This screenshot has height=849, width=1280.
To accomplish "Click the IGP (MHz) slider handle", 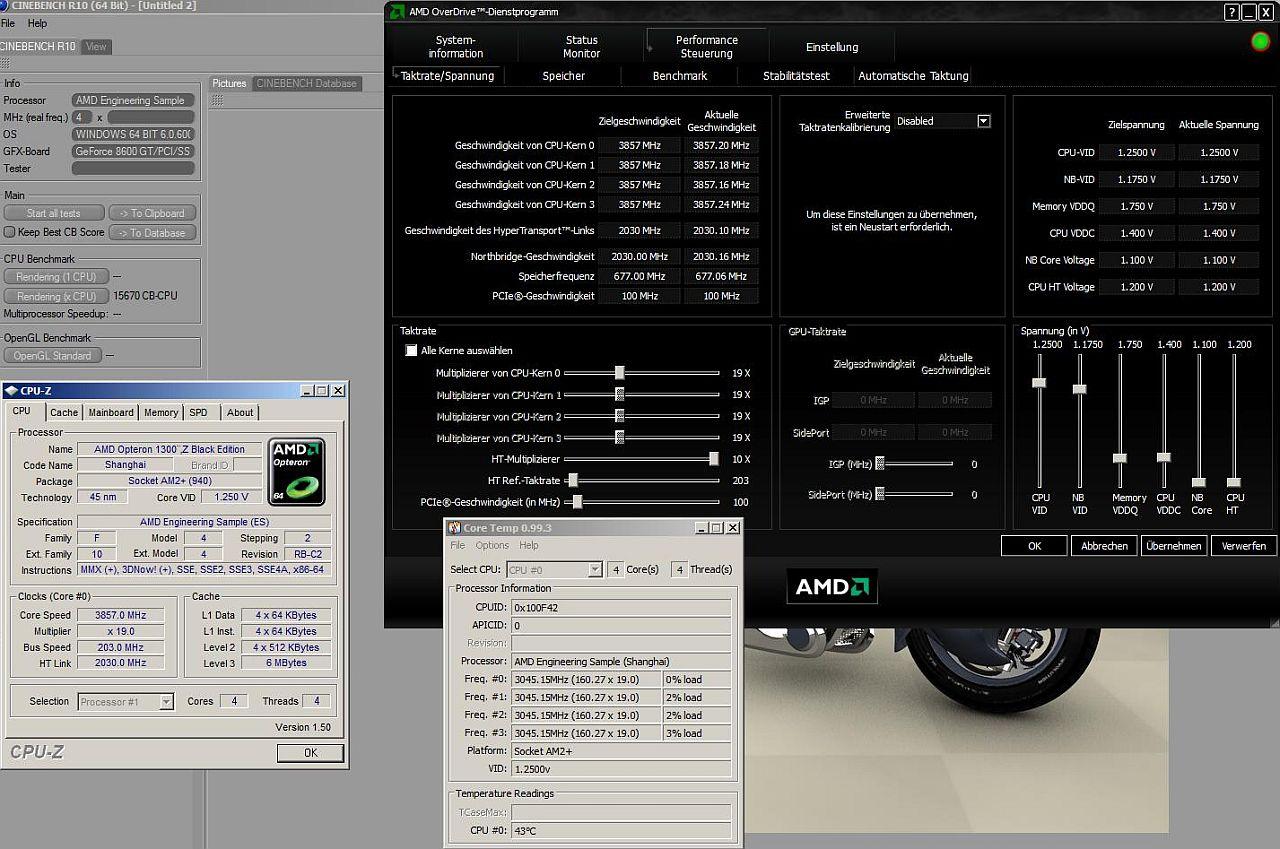I will tap(880, 464).
